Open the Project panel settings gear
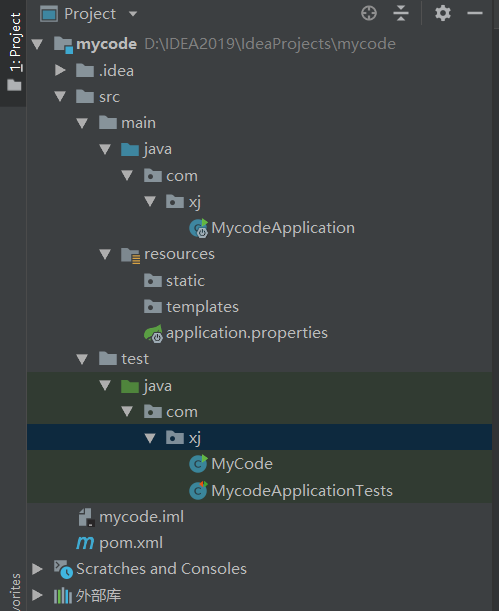 (x=443, y=13)
